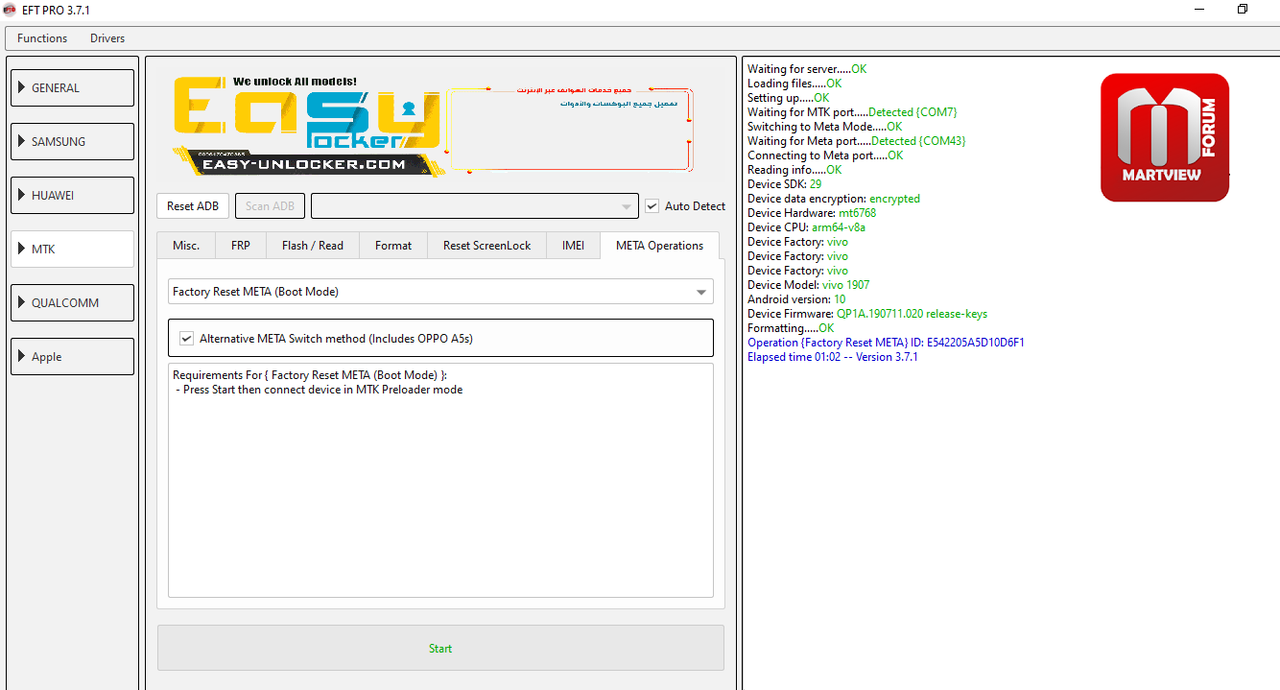Screen dimensions: 1280x690
Task: Click 'Loading files.....OK' log line
Action: click(x=794, y=83)
